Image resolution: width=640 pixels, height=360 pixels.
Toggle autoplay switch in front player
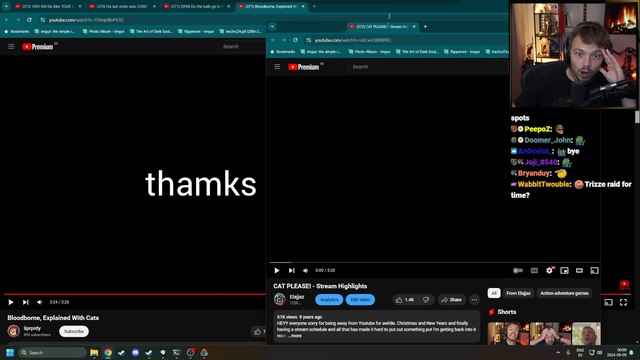pyautogui.click(x=518, y=270)
